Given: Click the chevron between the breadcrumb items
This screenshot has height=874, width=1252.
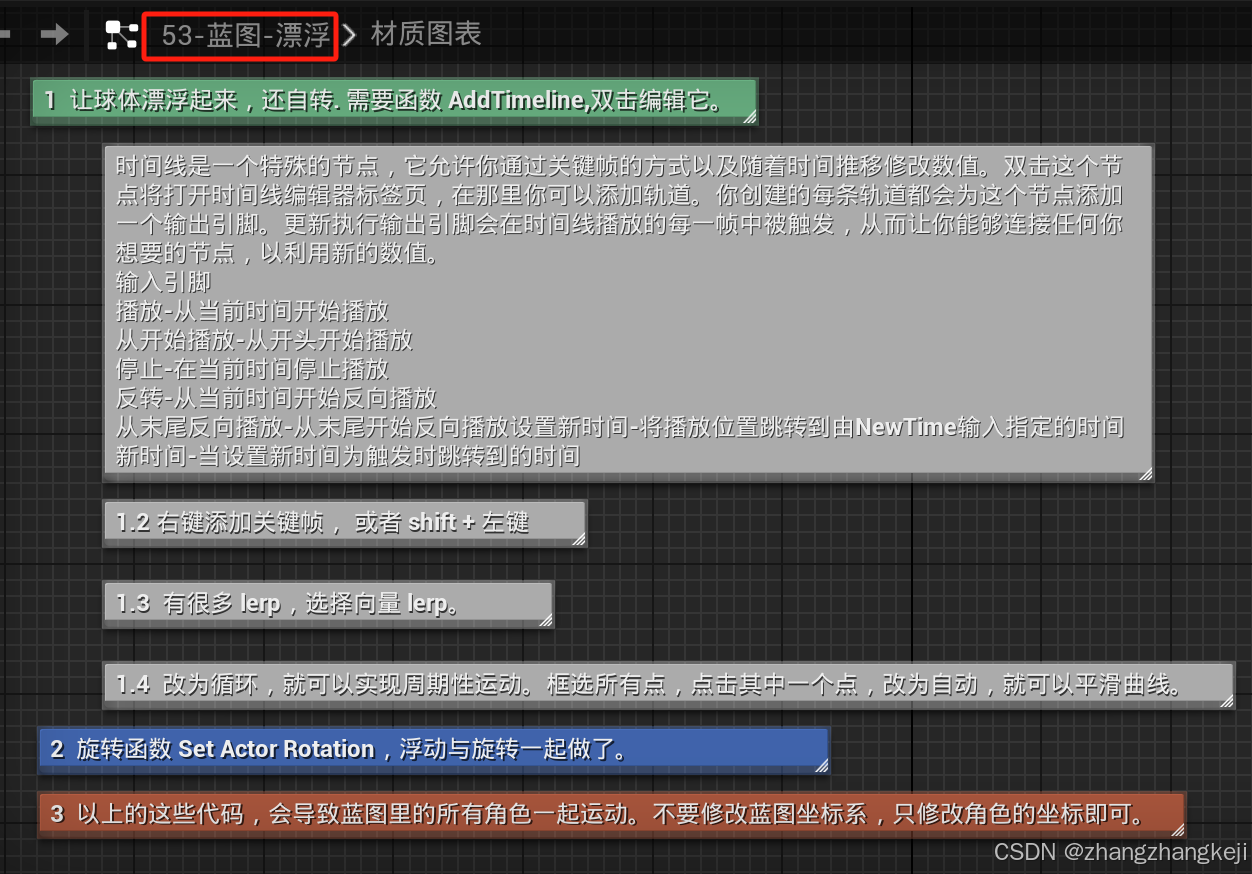Looking at the screenshot, I should [x=348, y=33].
